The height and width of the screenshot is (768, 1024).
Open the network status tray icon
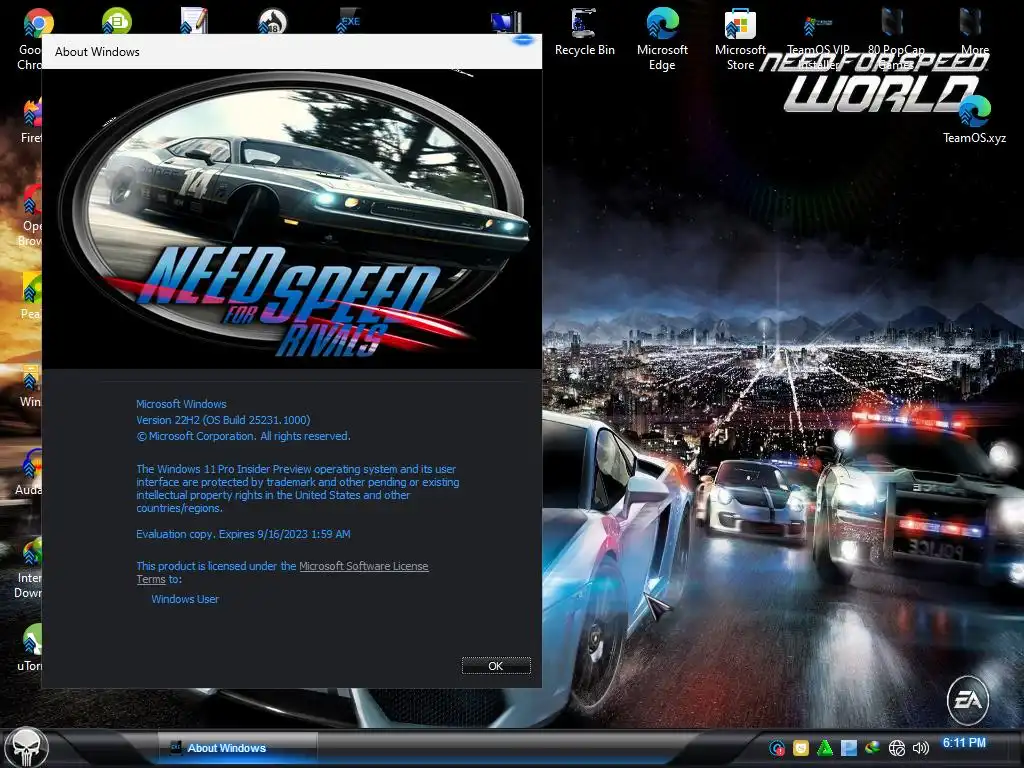pyautogui.click(x=897, y=748)
